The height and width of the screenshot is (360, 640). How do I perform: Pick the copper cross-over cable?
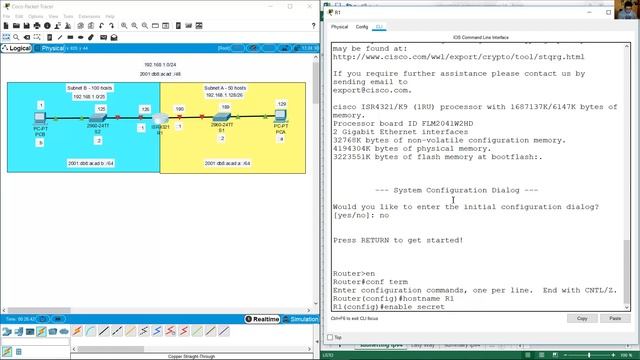click(x=117, y=331)
